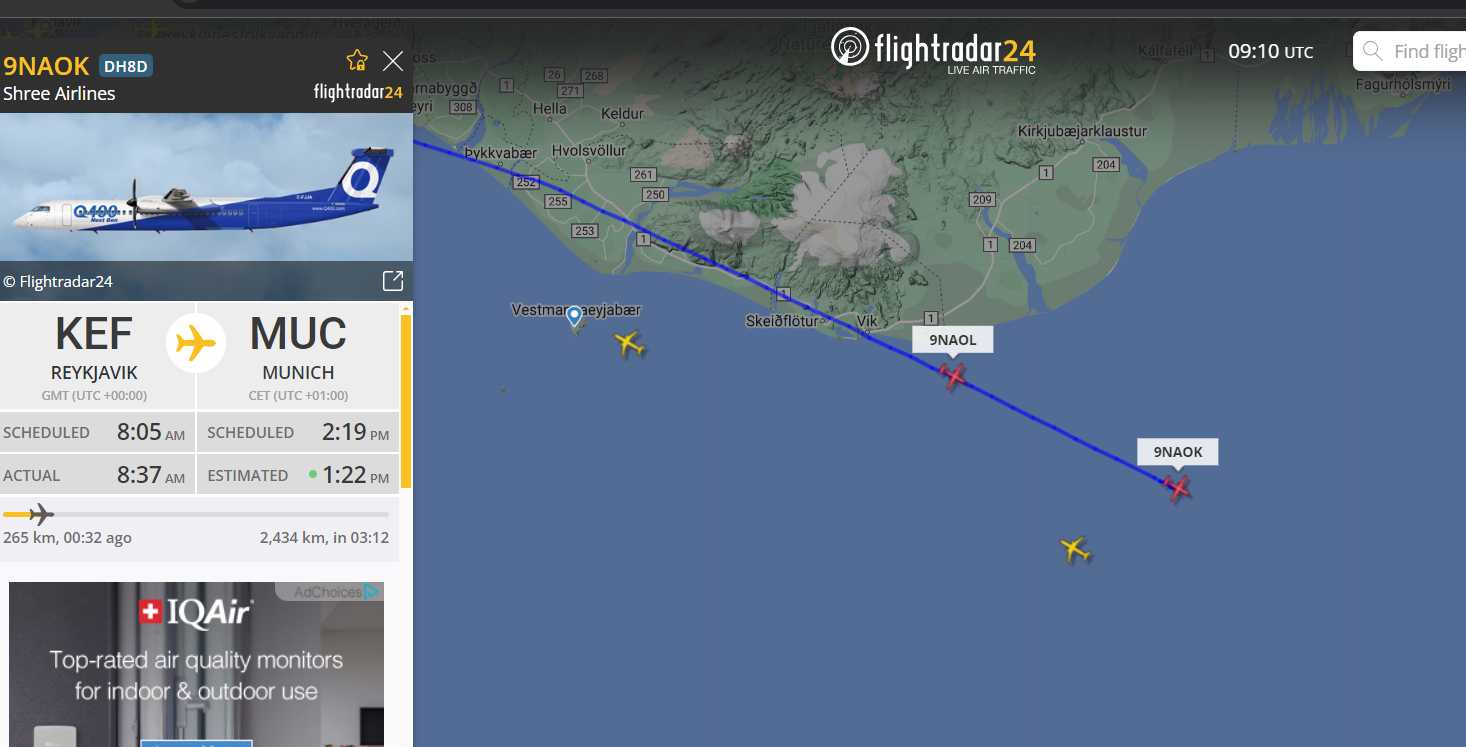Select the red 9NAOK aircraft on map
This screenshot has height=747, width=1466.
(1177, 488)
